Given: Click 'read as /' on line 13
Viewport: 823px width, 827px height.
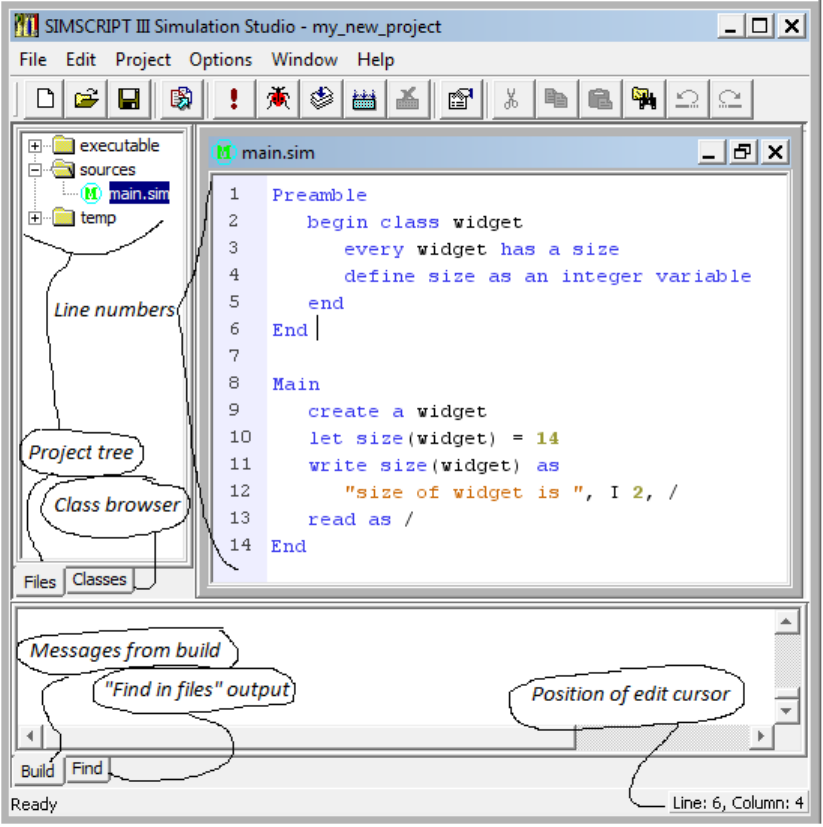Looking at the screenshot, I should tap(360, 520).
